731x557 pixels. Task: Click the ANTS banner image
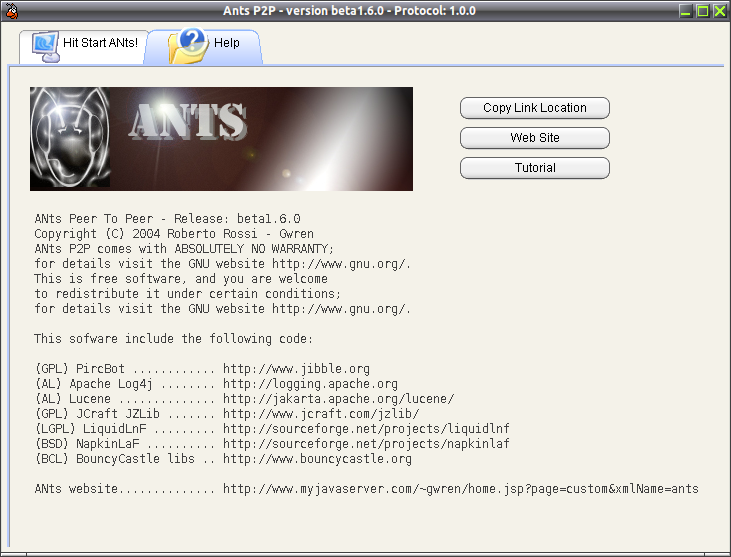221,139
